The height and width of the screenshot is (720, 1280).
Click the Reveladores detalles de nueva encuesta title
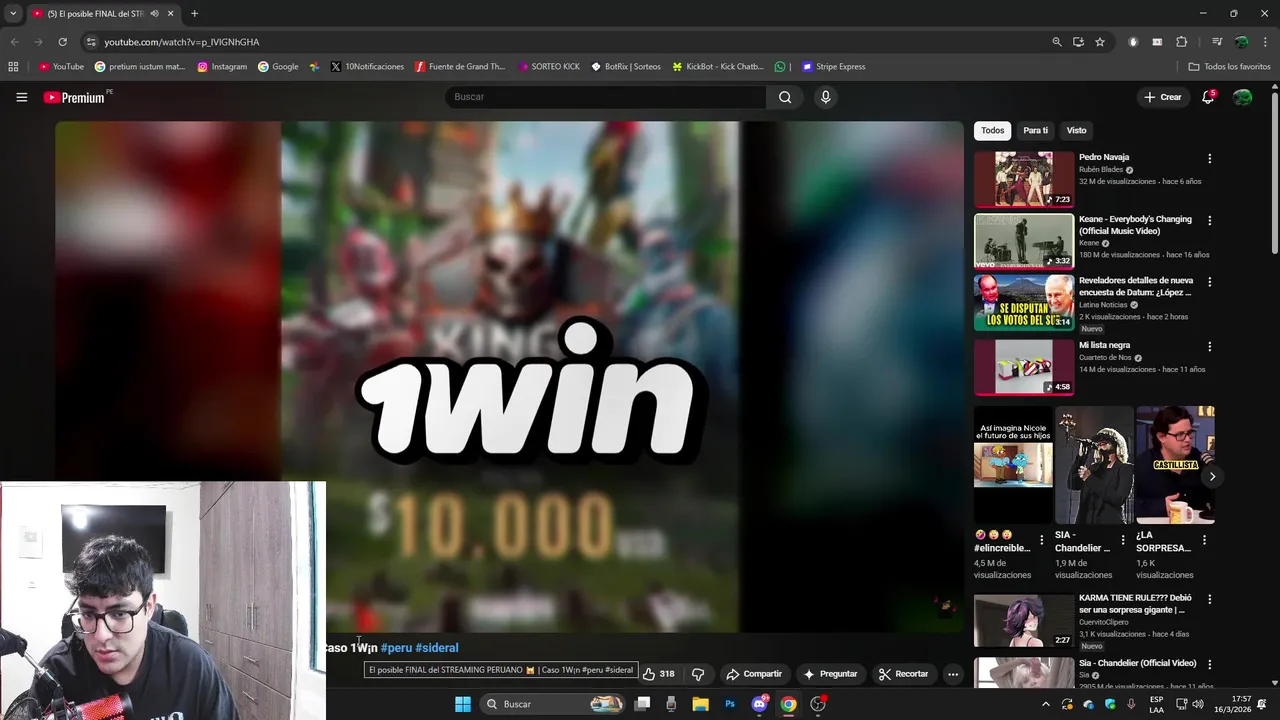pyautogui.click(x=1136, y=286)
